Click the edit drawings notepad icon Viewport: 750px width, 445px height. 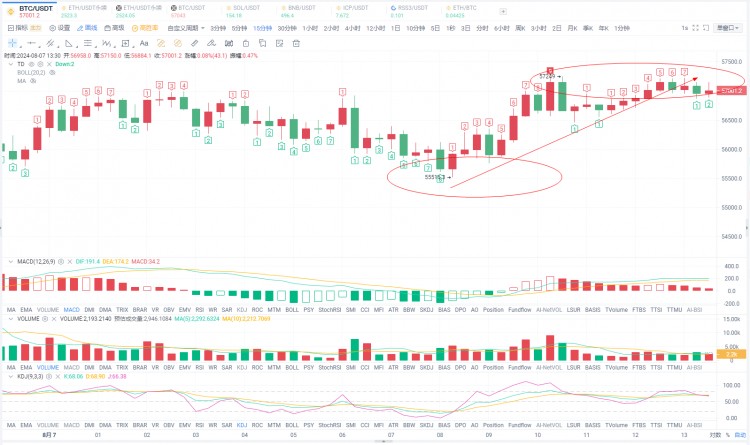pyautogui.click(x=279, y=44)
